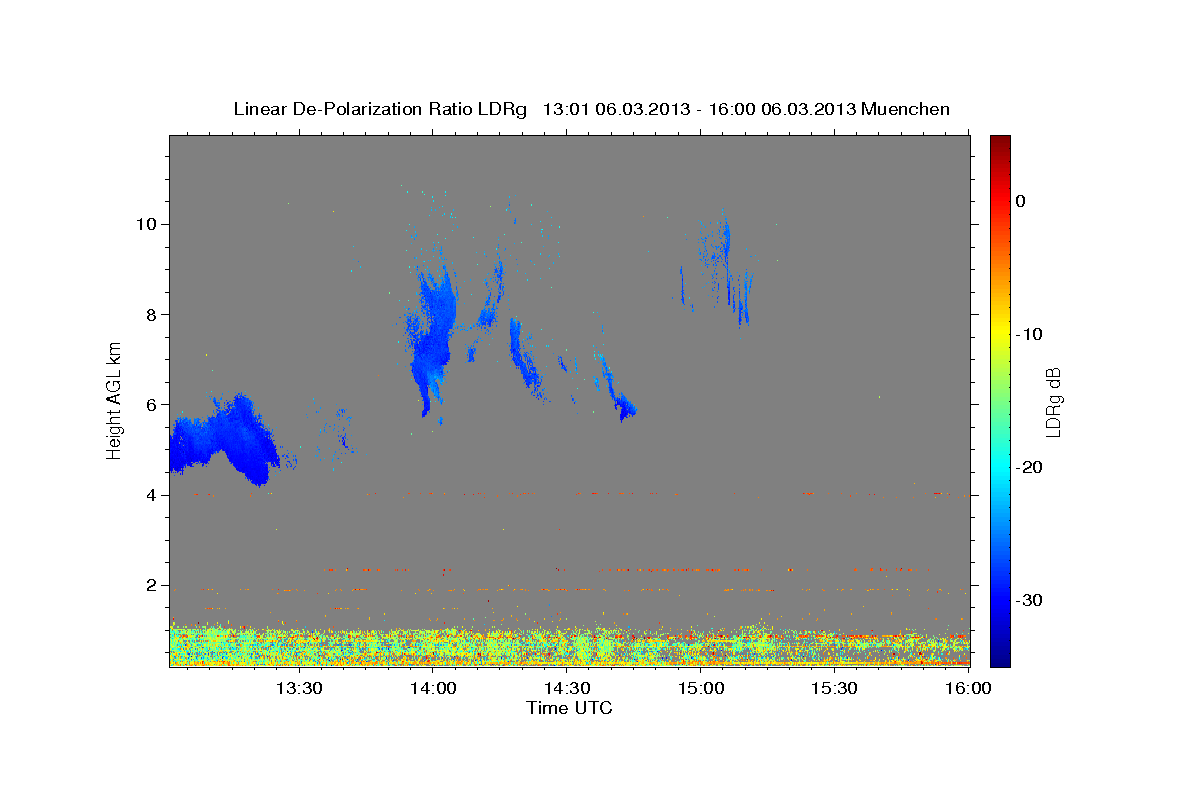Click the plot title 'Linear De-Polarization Ratio LDRg'

coord(380,109)
